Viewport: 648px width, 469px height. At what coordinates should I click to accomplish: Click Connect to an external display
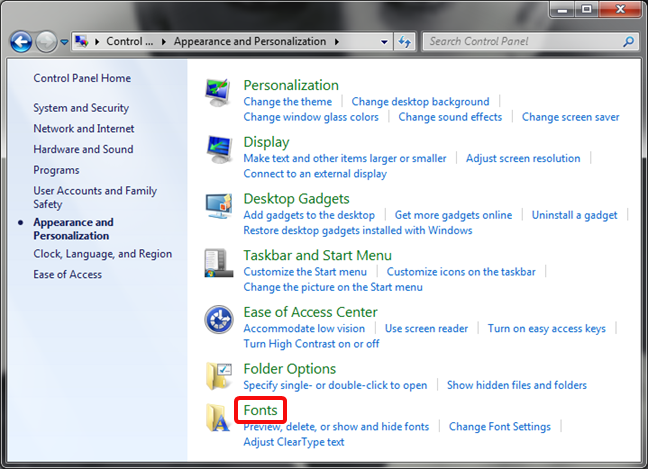click(315, 174)
